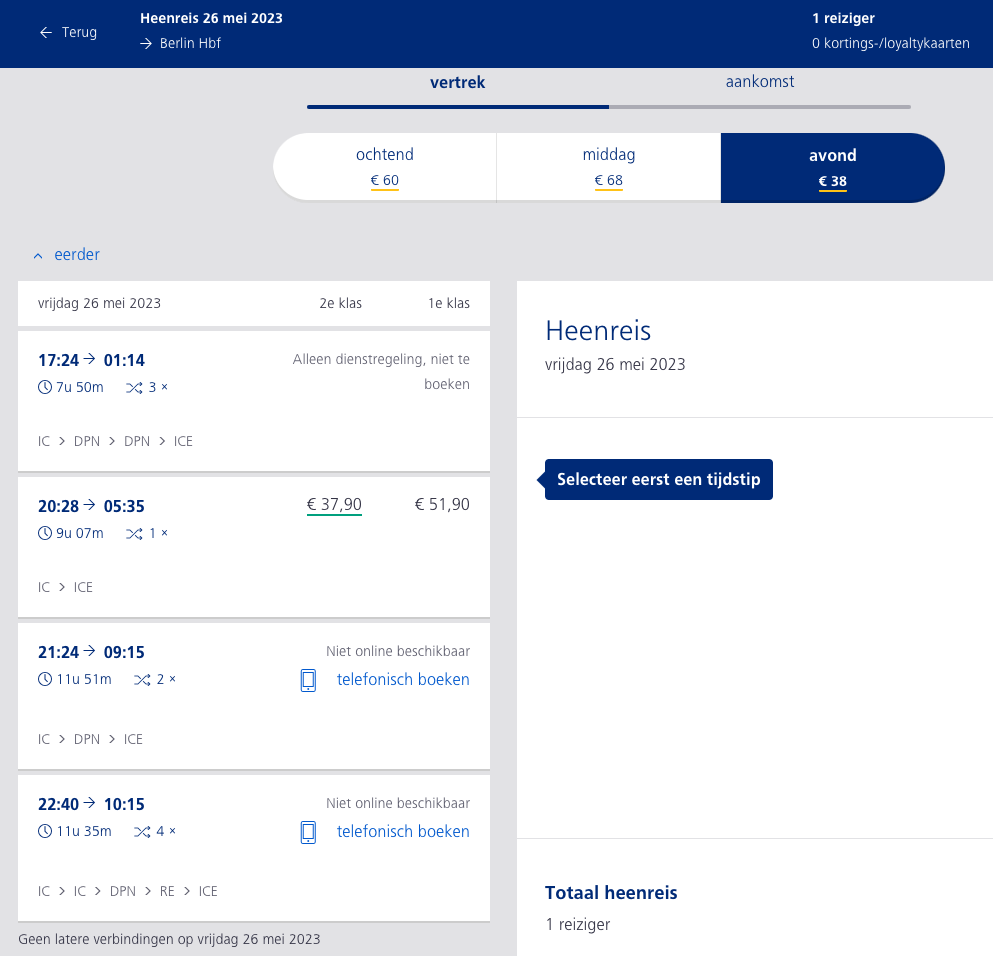
Task: Choose the 1st class fare € 51,90
Action: (441, 505)
